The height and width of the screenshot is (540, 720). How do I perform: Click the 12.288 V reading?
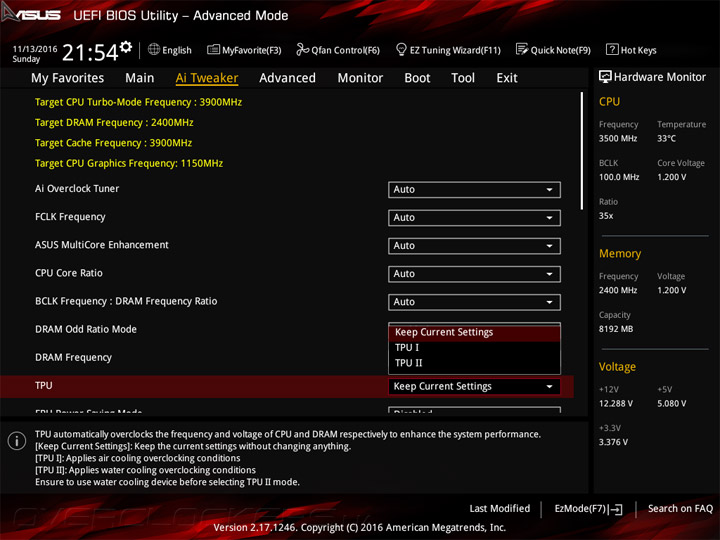pyautogui.click(x=615, y=404)
